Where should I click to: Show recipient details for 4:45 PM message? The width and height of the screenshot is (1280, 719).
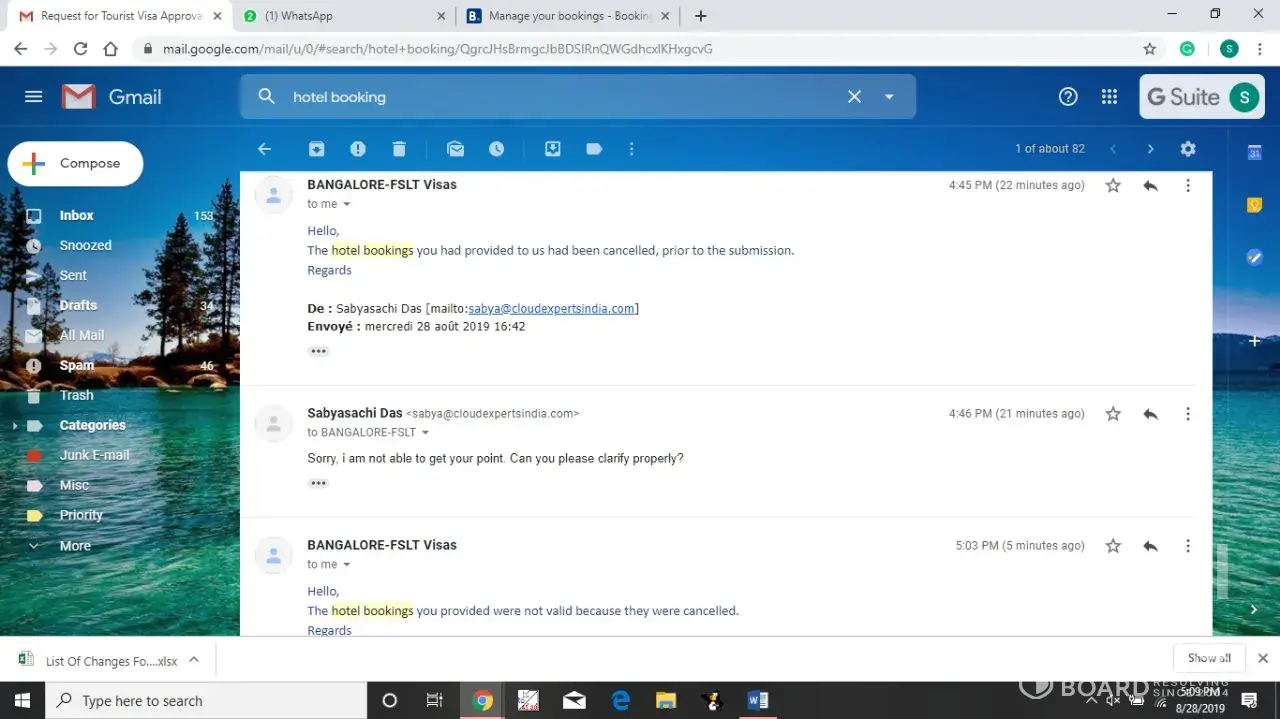coord(347,204)
